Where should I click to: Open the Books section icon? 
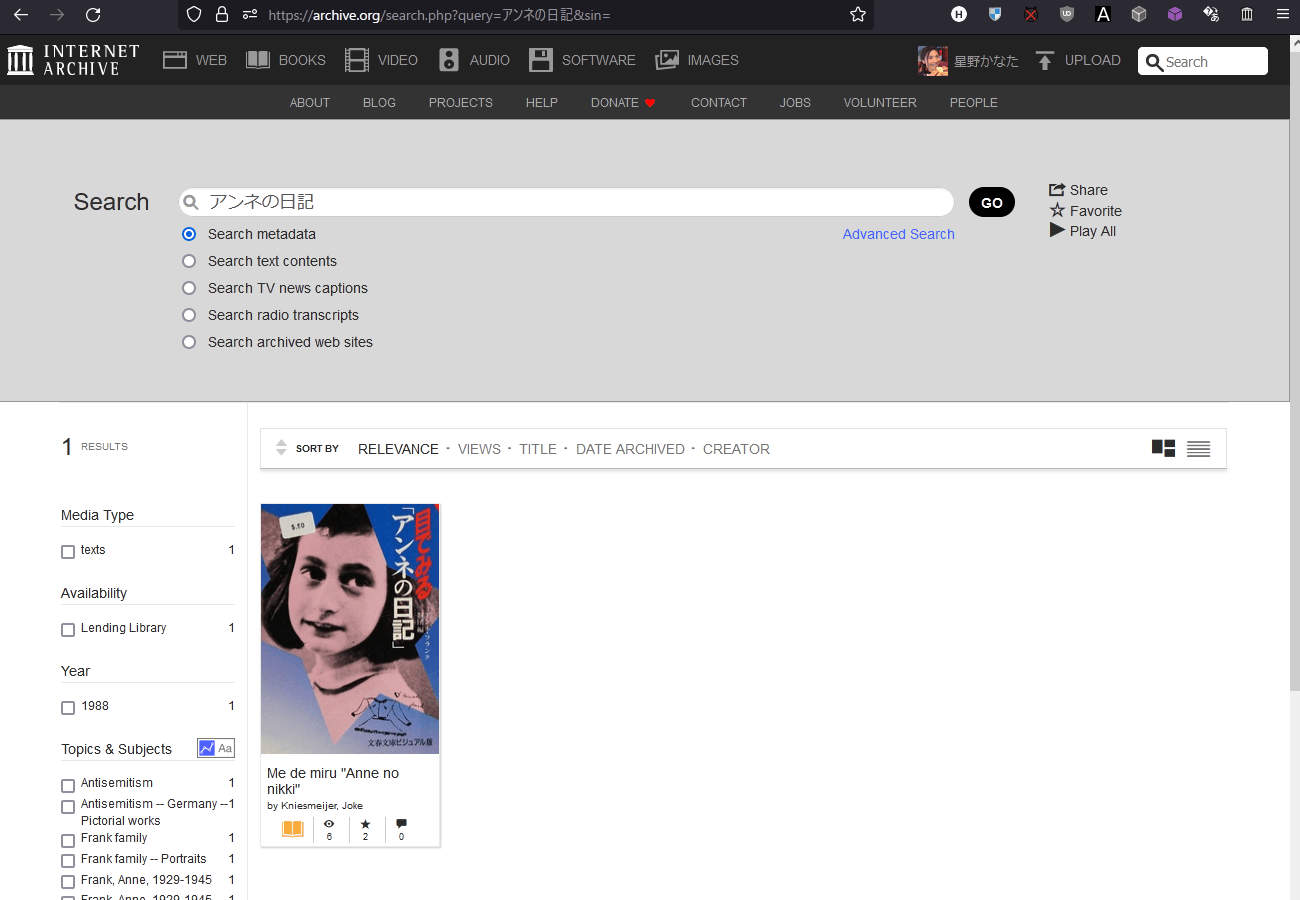coord(258,60)
